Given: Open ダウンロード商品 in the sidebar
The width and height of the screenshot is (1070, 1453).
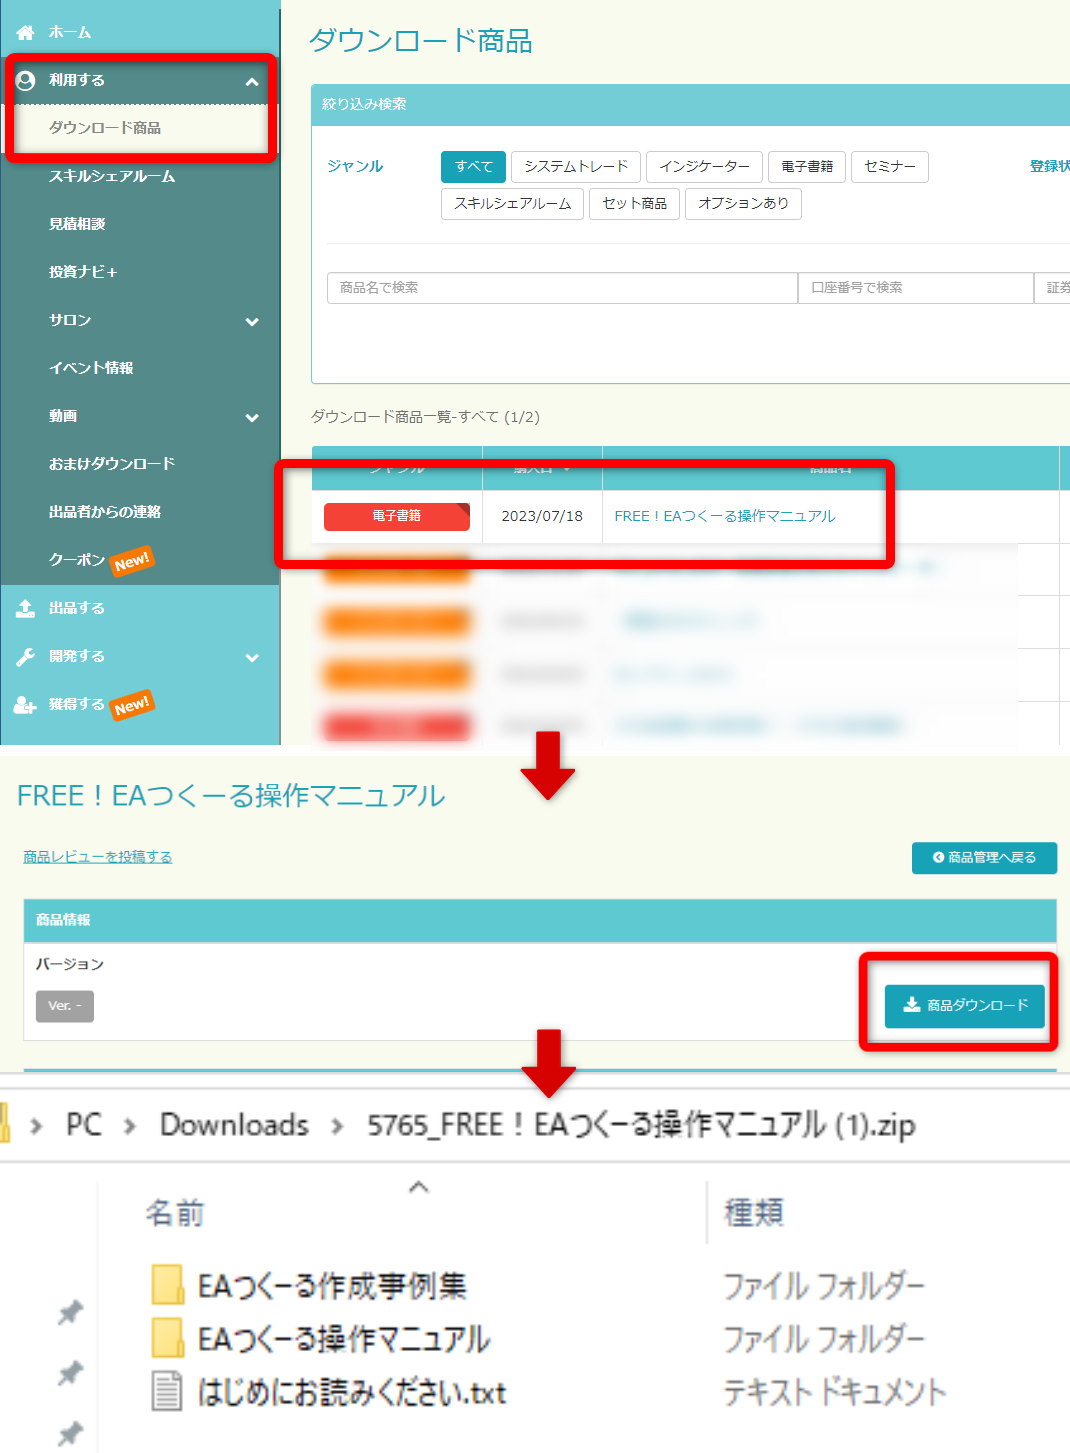Looking at the screenshot, I should click(x=105, y=128).
